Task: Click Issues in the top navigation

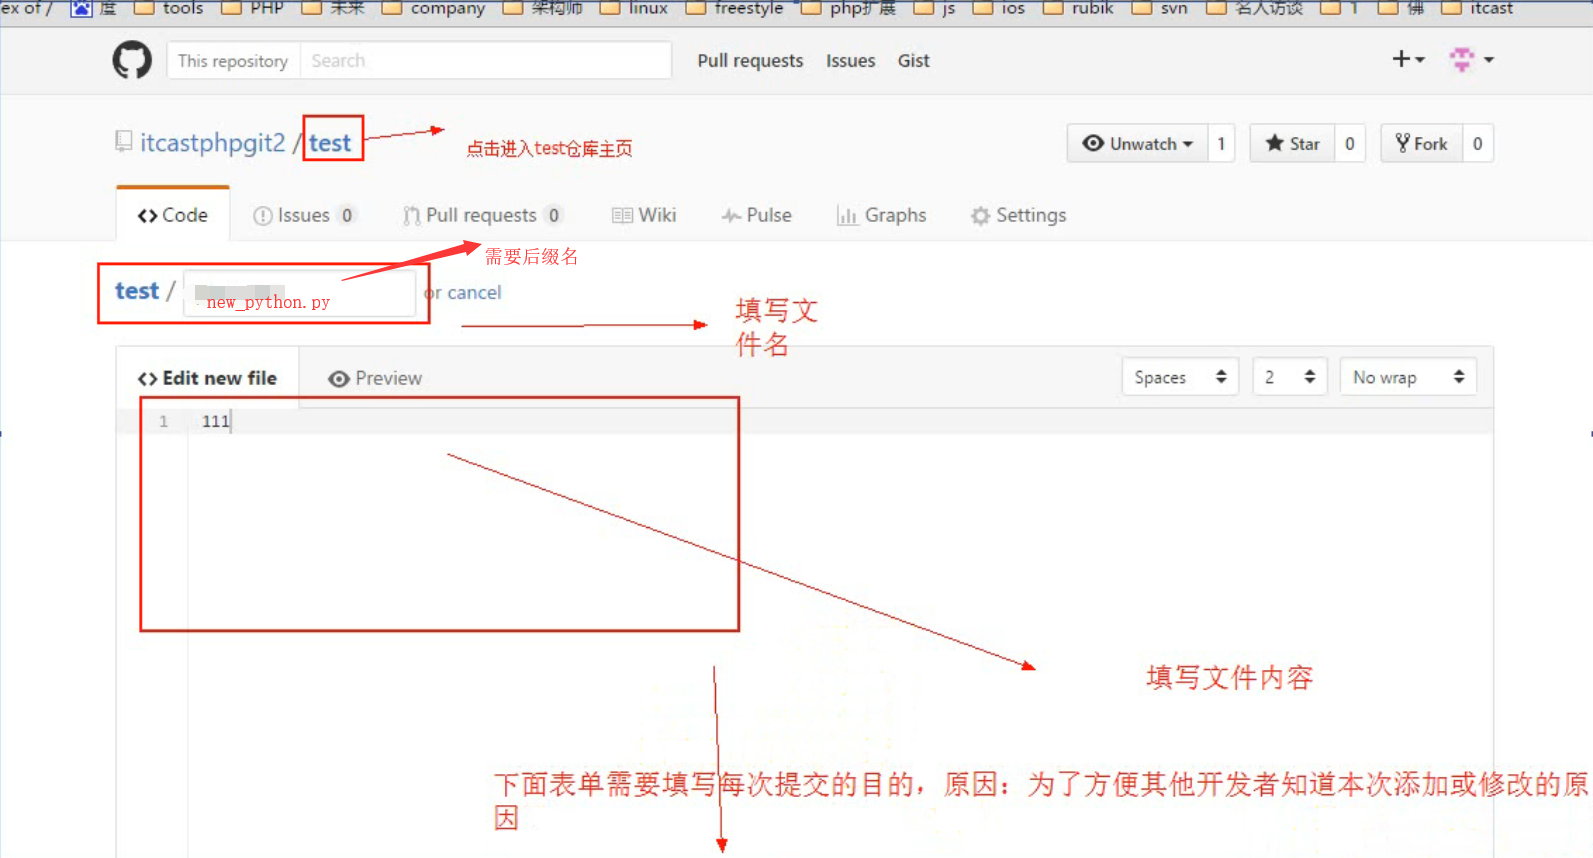Action: click(x=850, y=61)
